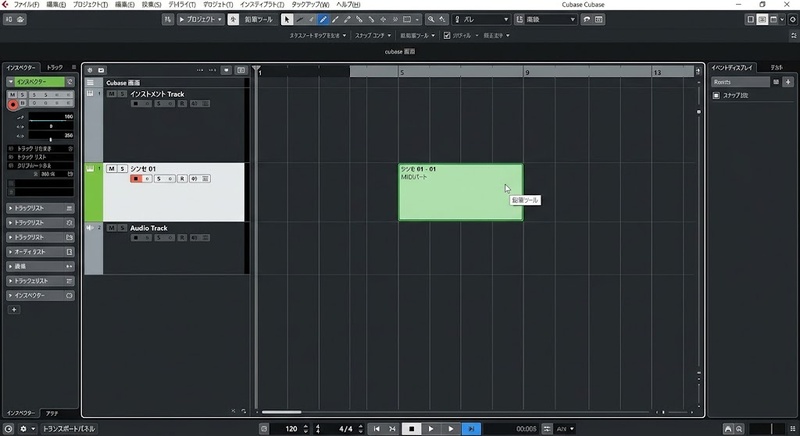Select the highlighted blue Draw pencil tool
The width and height of the screenshot is (800, 436).
coord(323,19)
